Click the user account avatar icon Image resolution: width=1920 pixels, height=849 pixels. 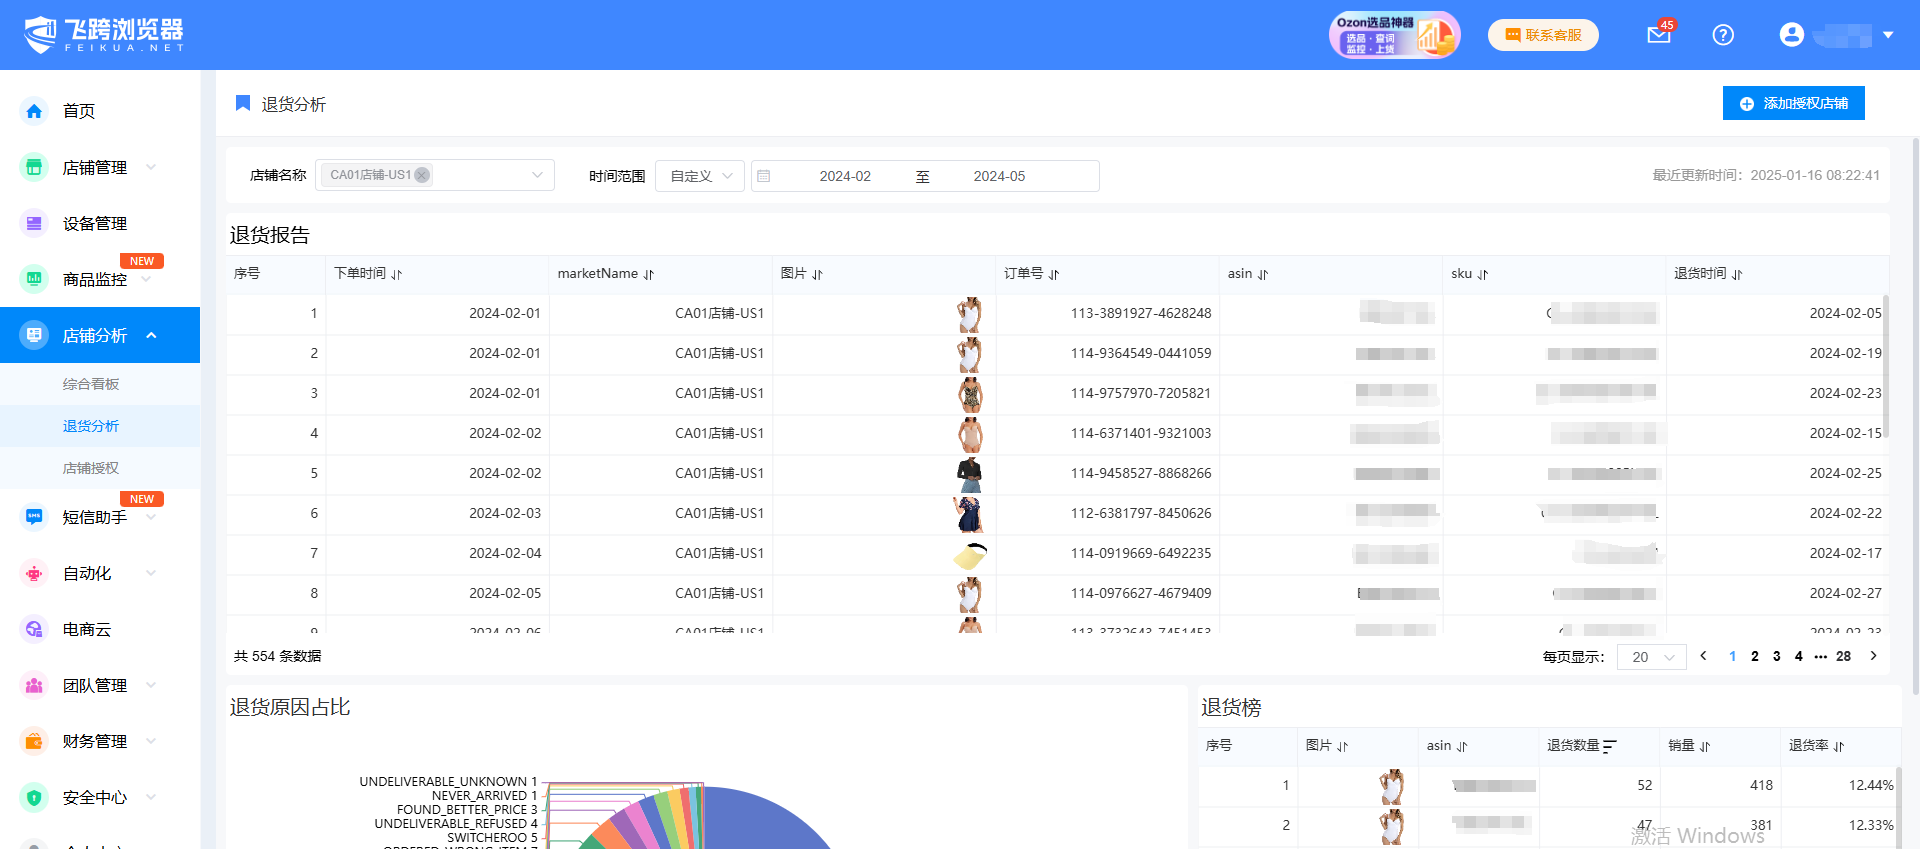point(1791,35)
